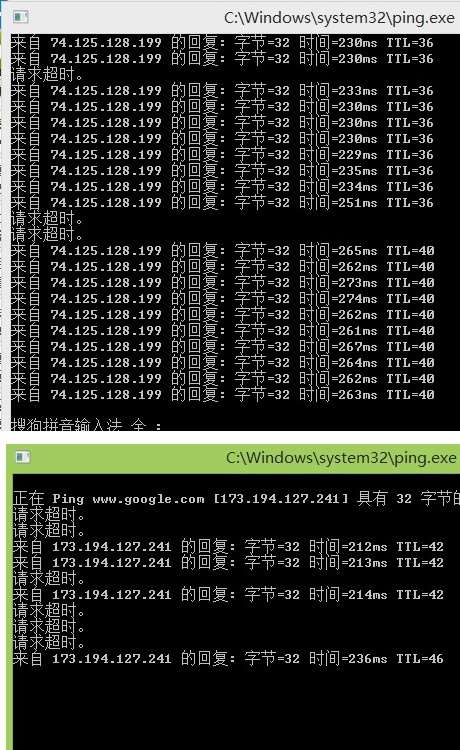Click the upper window's C:\Windows\system32\ping.exe title
460x750 pixels.
(339, 18)
